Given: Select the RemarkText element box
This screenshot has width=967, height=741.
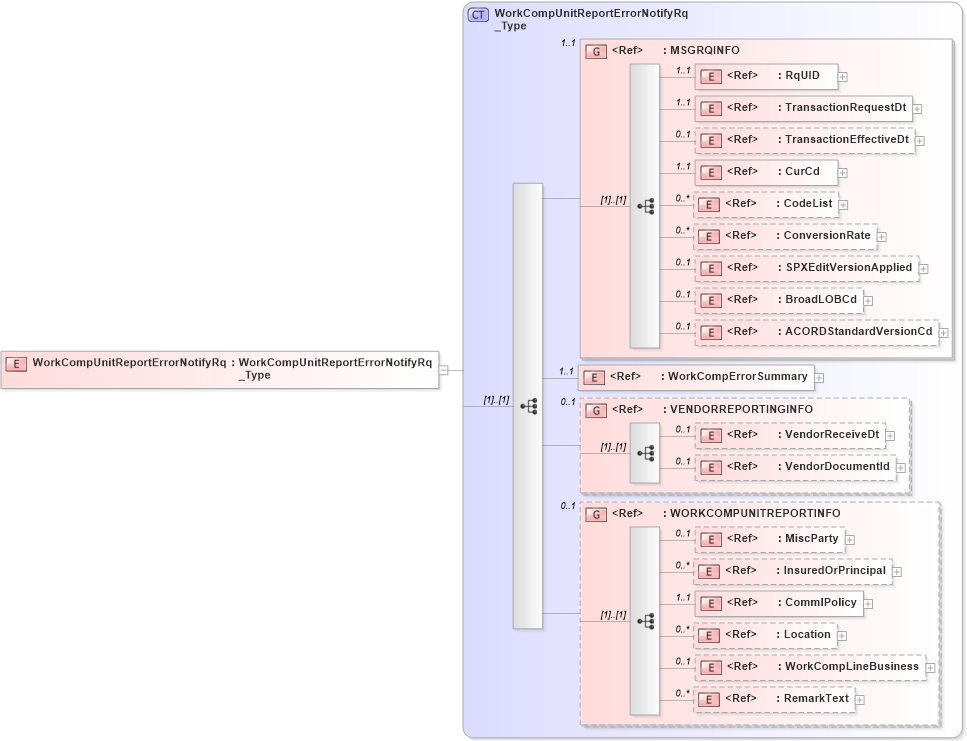Looking at the screenshot, I should tap(775, 699).
